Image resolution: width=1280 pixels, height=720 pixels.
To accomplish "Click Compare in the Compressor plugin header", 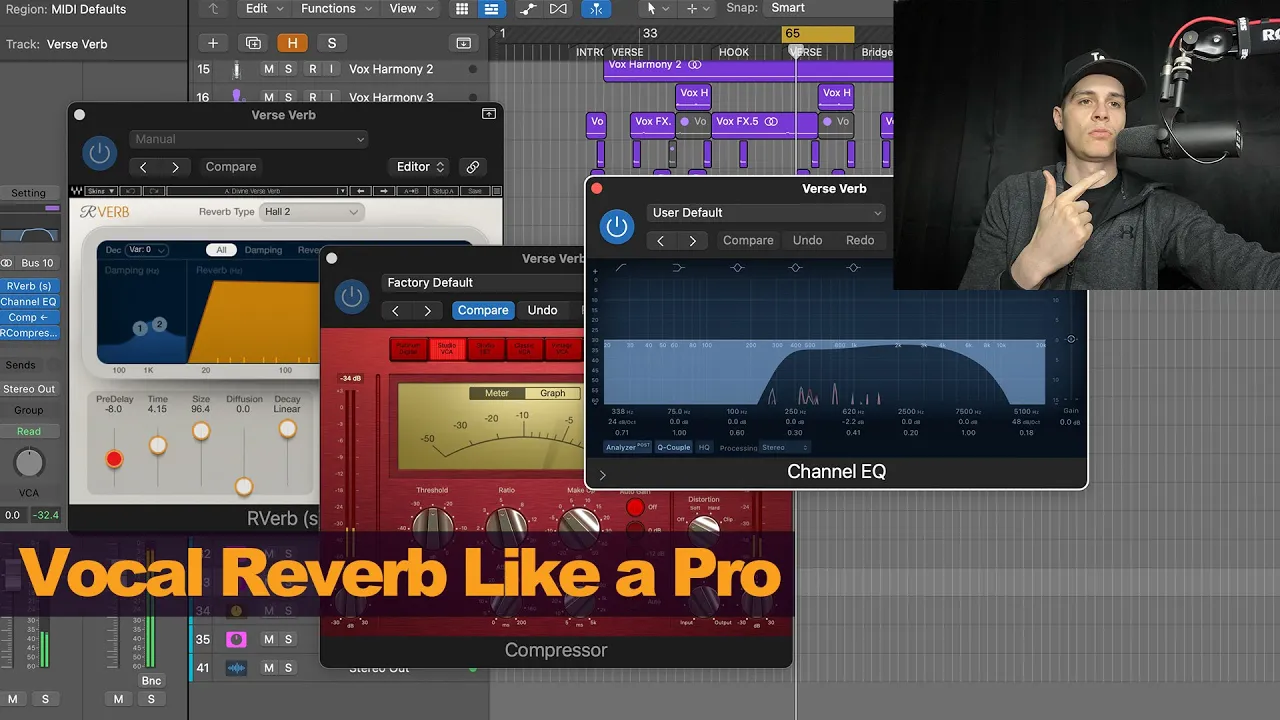I will coord(483,310).
